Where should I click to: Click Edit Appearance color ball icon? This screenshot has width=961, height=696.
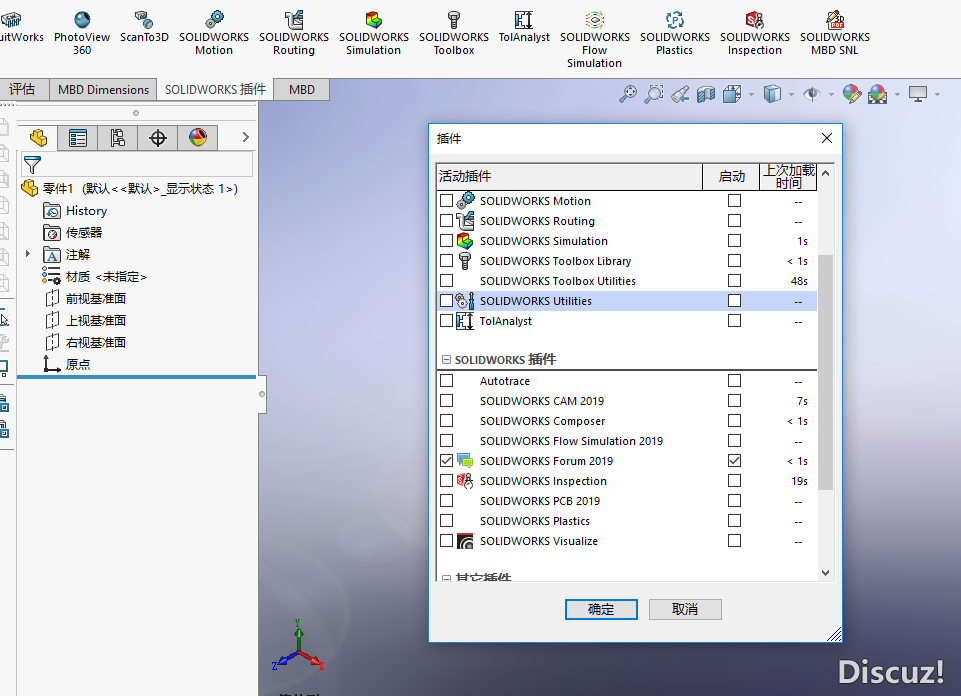(x=852, y=94)
